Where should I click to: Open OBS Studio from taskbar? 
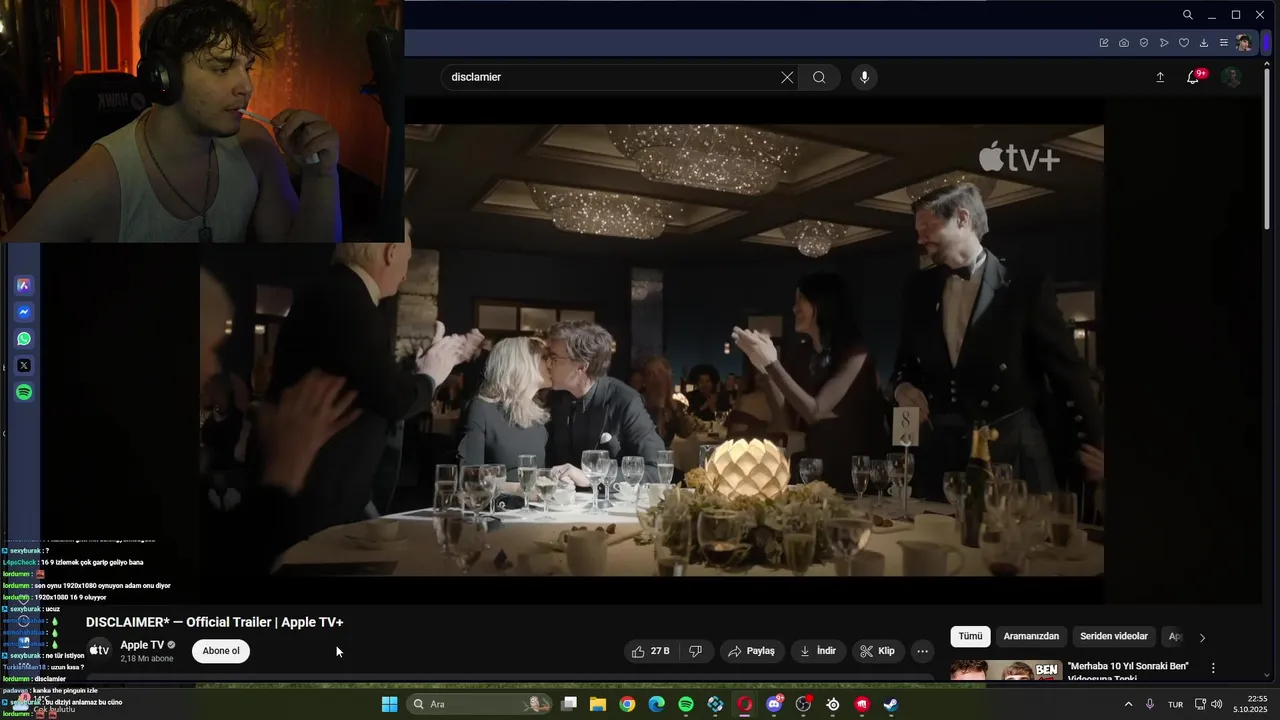[803, 704]
